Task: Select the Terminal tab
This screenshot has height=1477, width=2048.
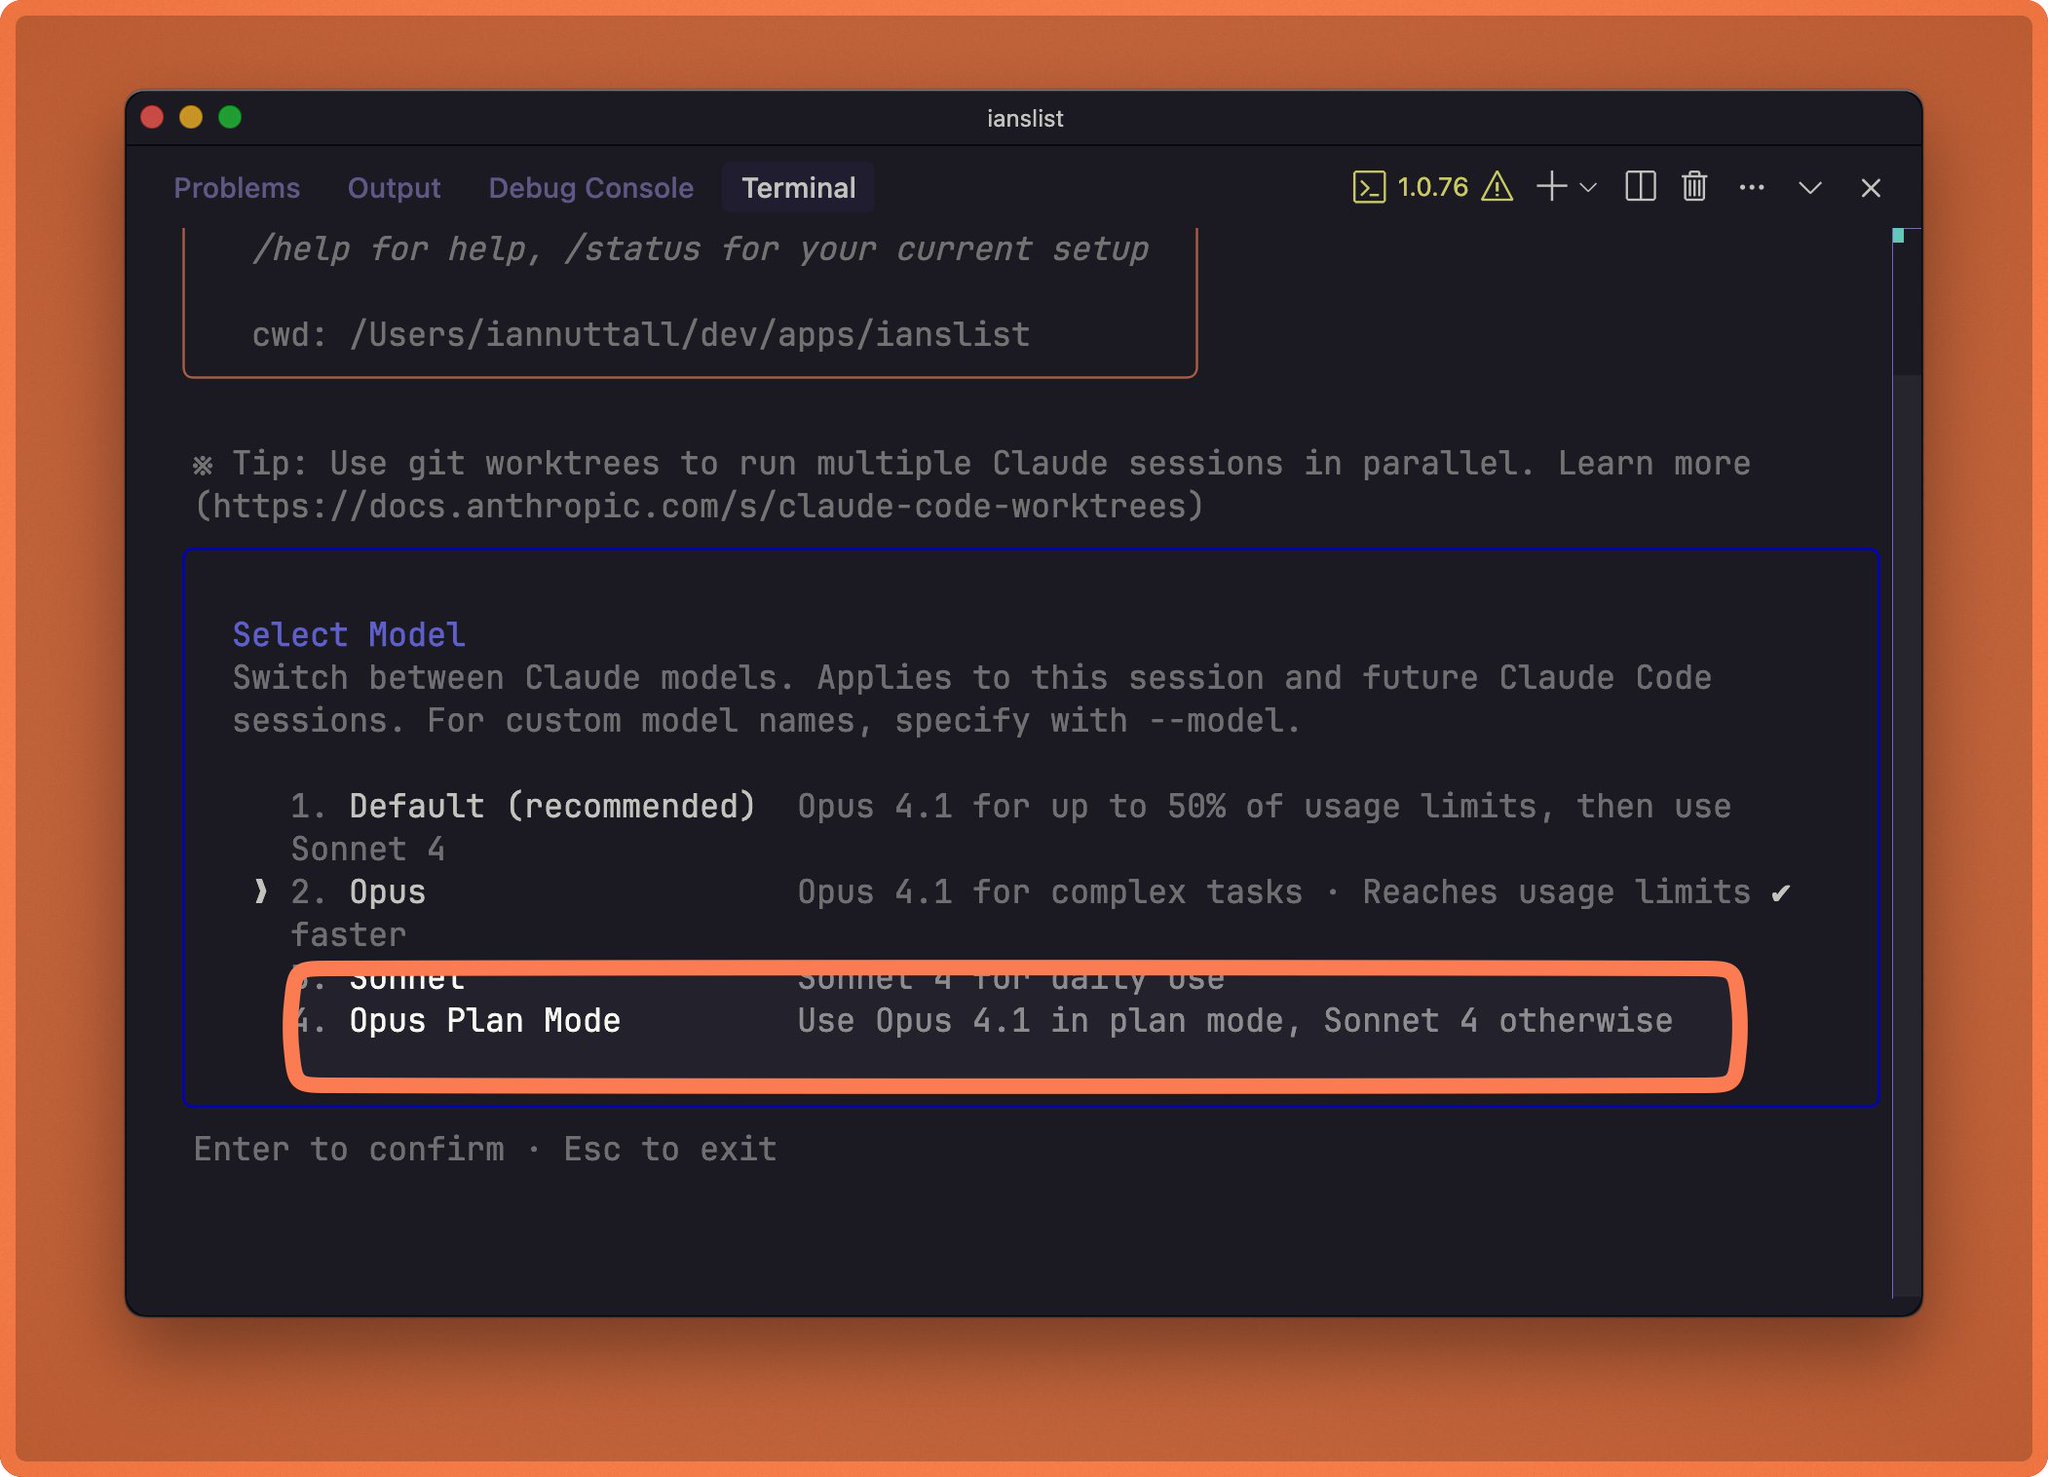Action: coord(798,188)
